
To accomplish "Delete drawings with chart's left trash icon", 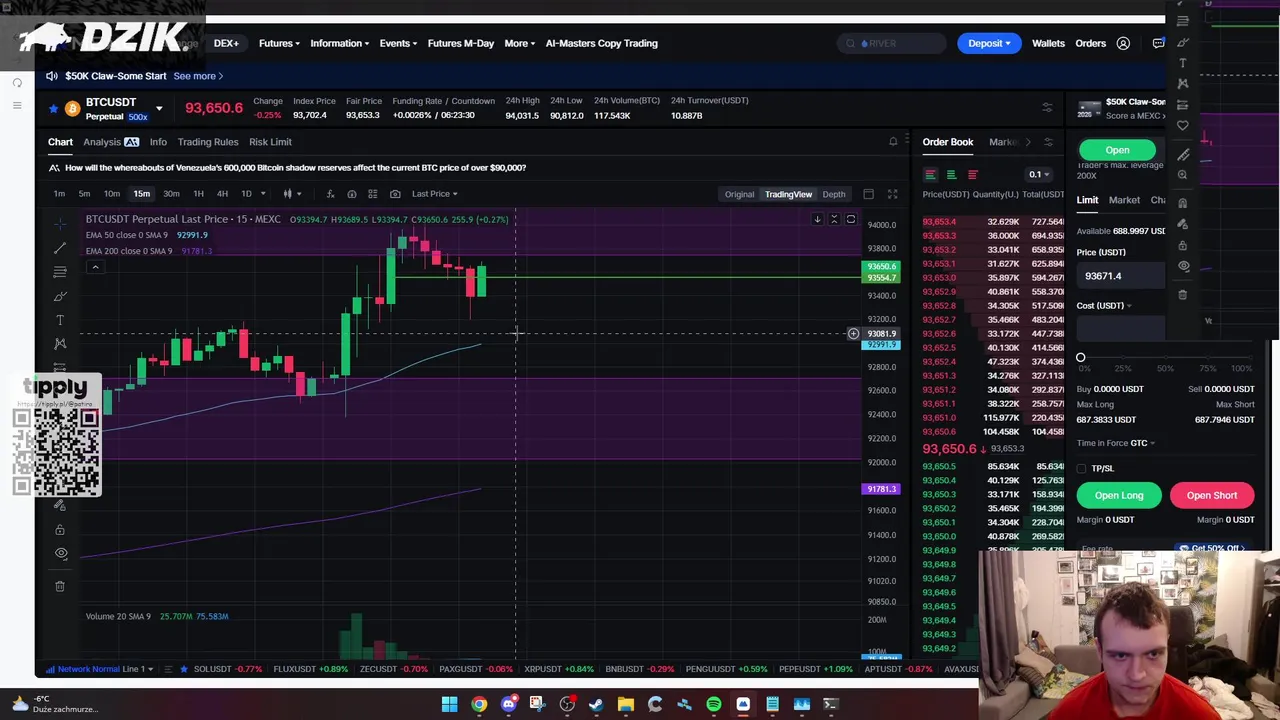I will tap(60, 586).
